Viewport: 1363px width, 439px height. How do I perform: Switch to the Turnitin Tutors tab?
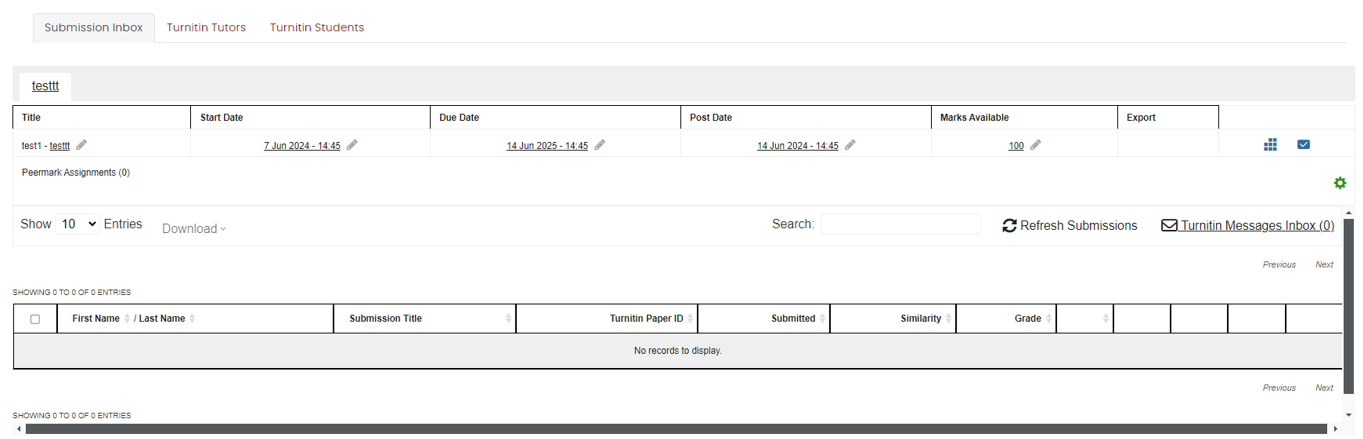pyautogui.click(x=206, y=28)
